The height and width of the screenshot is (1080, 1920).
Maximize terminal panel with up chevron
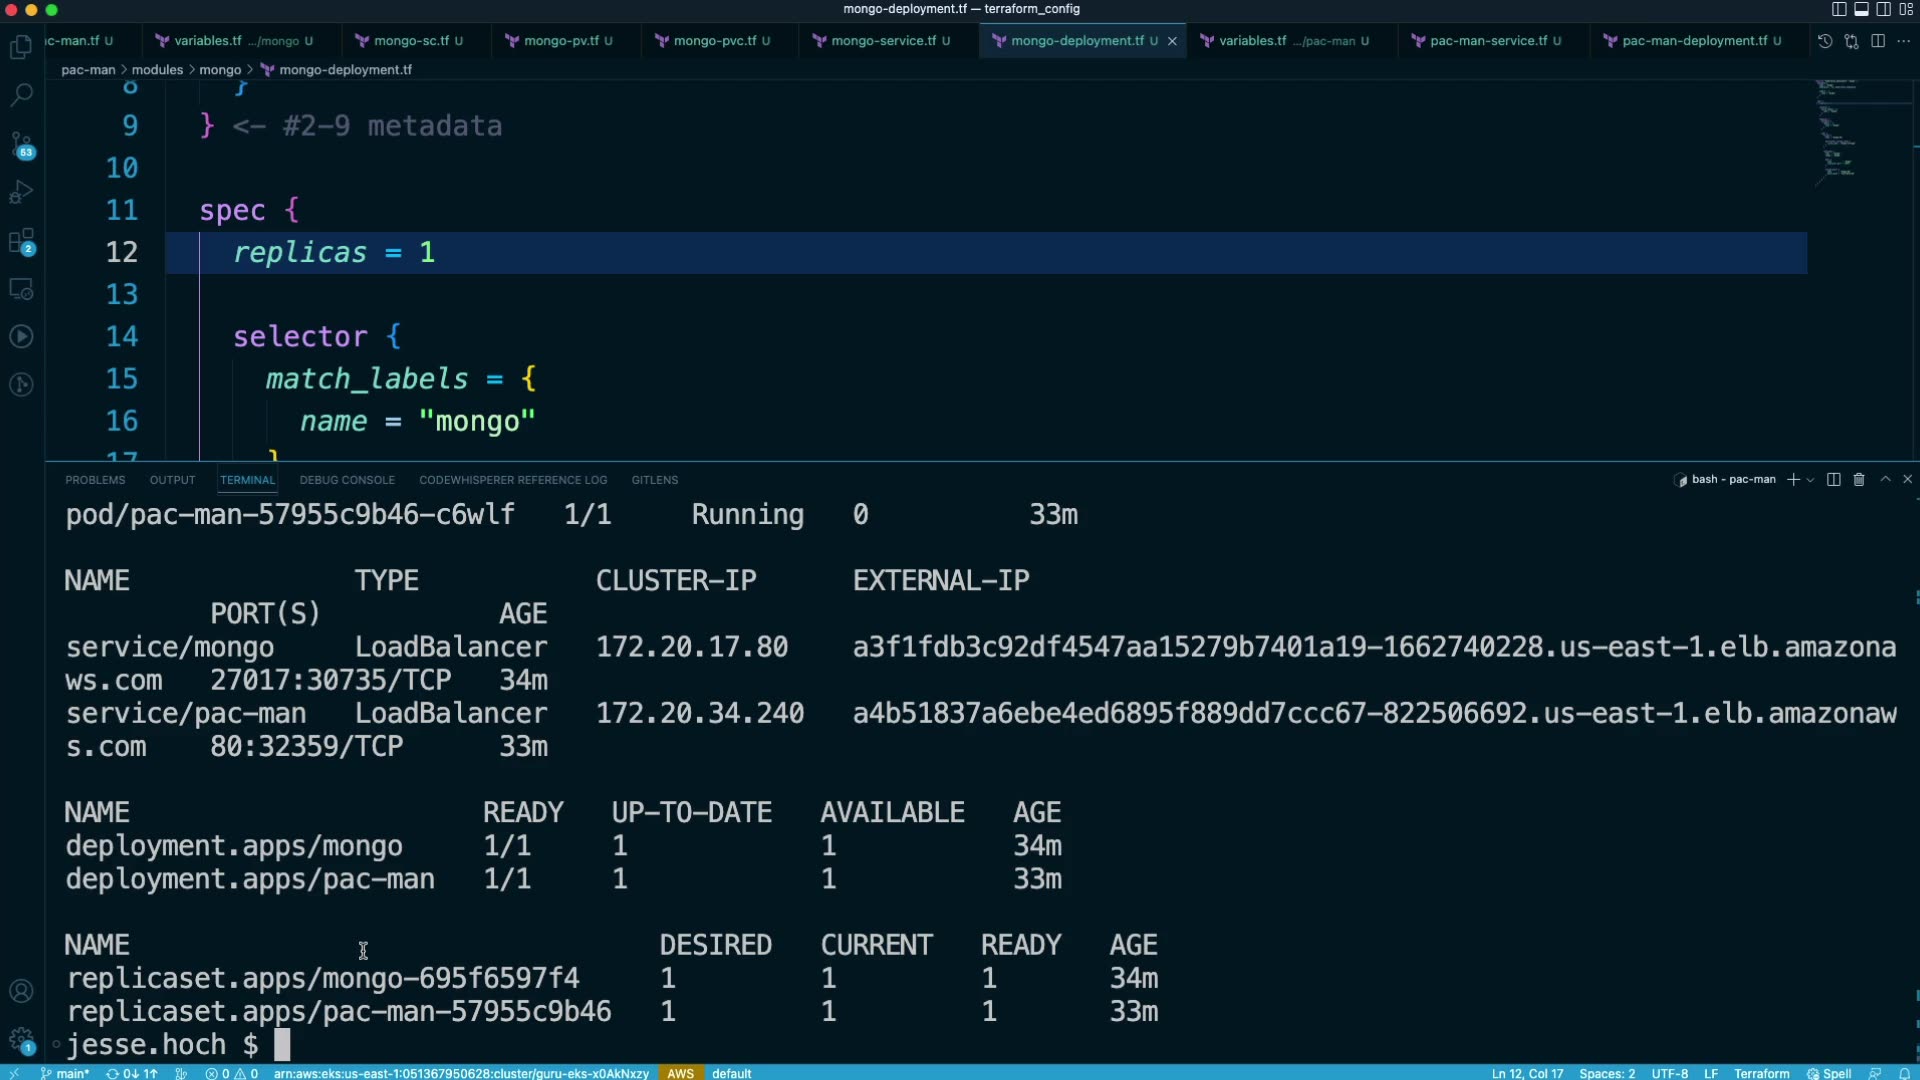point(1885,480)
